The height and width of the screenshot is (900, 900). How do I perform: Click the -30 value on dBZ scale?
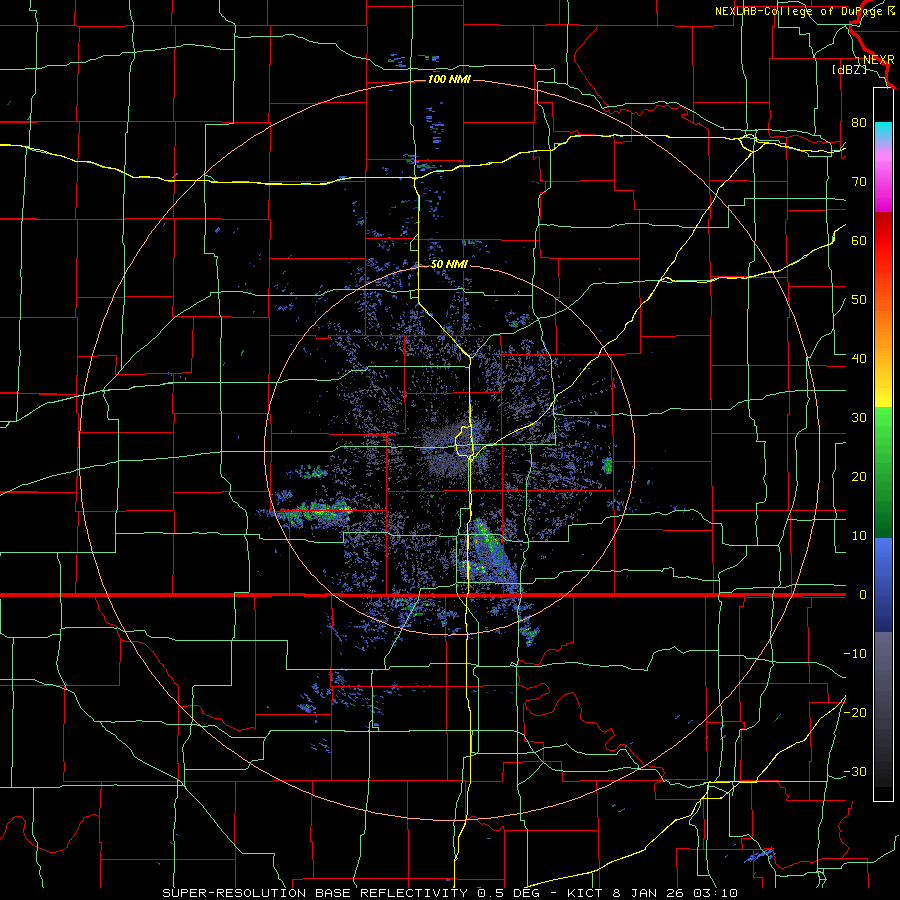[x=855, y=771]
